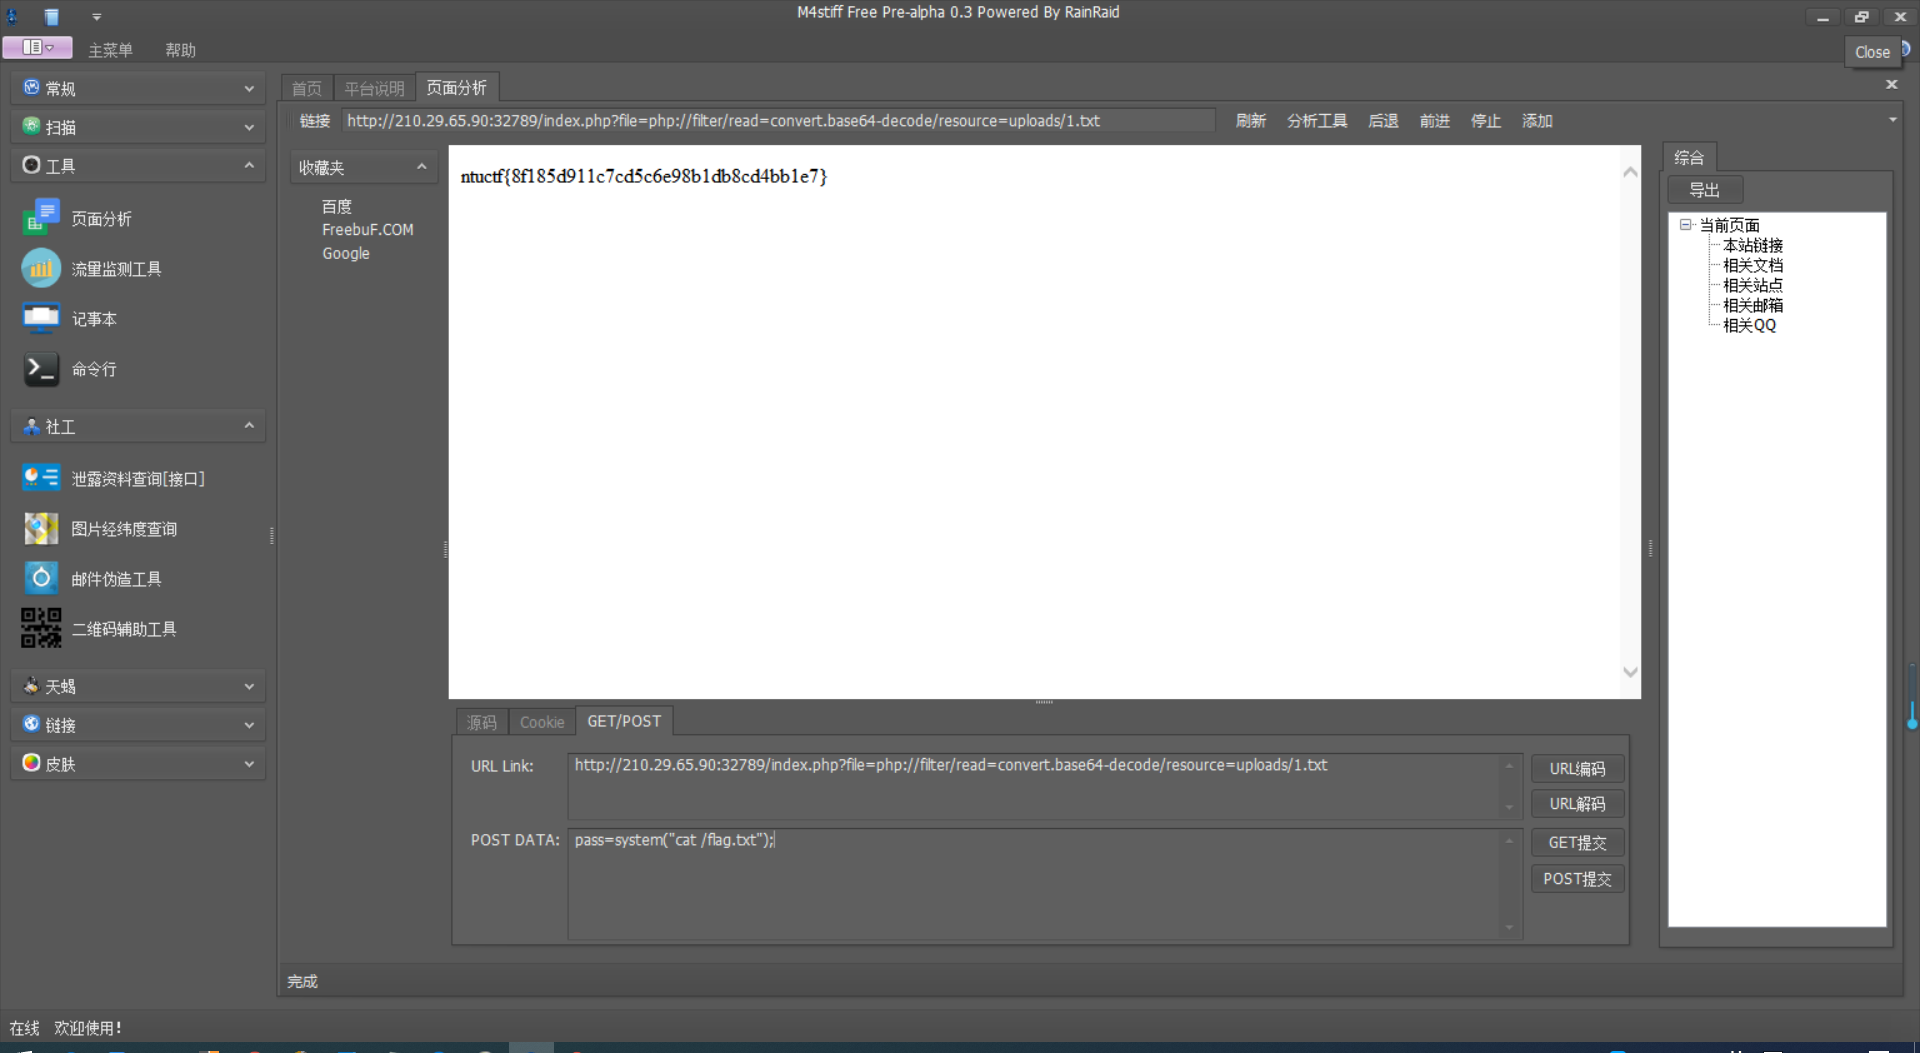Collapse the 收藏夹 favorites chevron
1920x1053 pixels.
pyautogui.click(x=421, y=167)
